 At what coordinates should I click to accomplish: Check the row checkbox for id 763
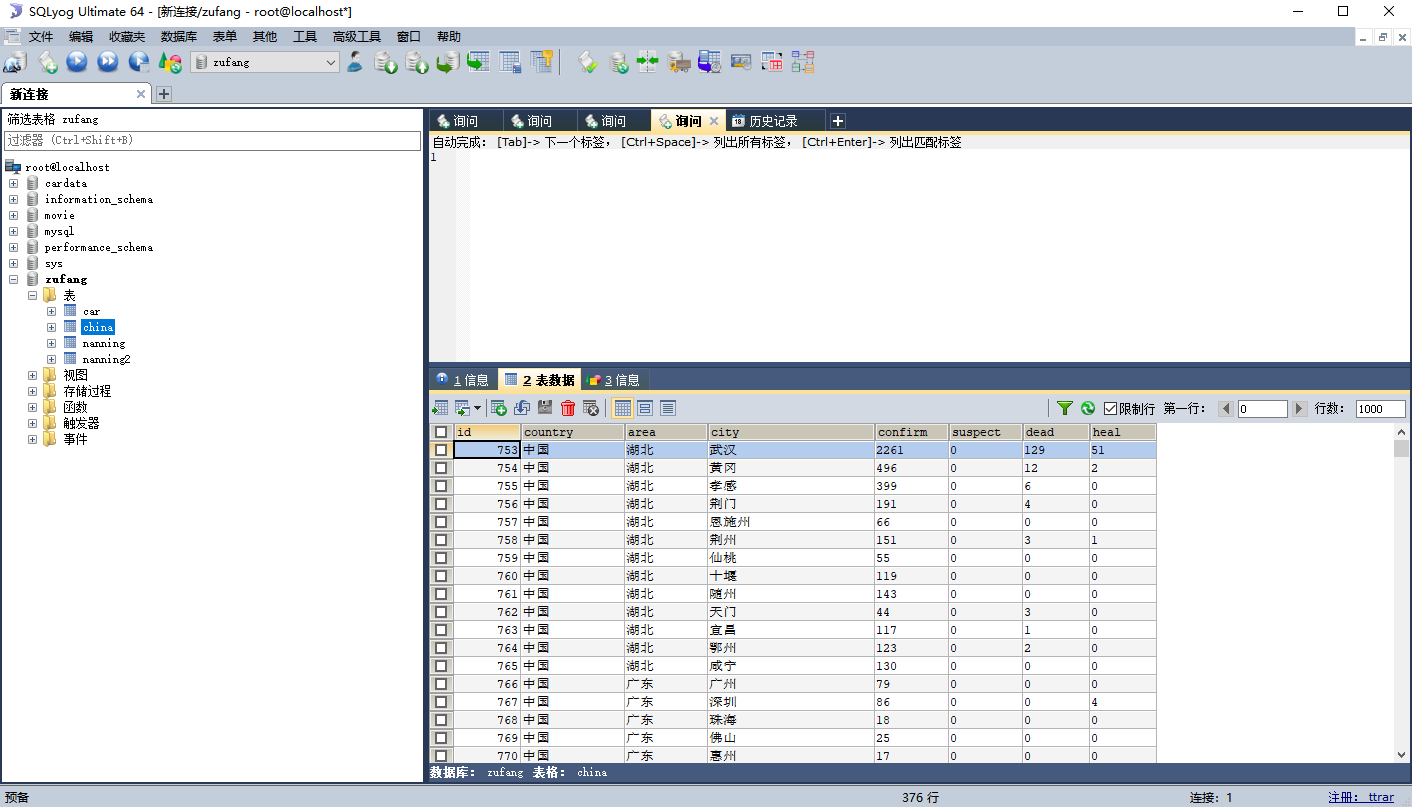point(441,630)
